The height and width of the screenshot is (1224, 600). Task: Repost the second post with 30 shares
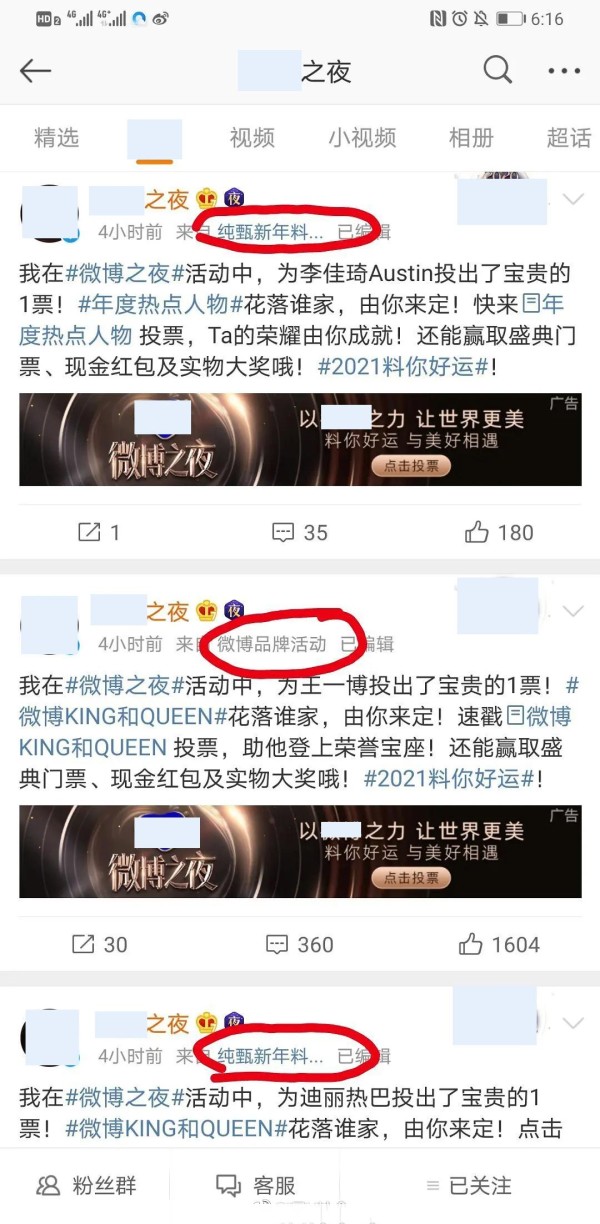tap(99, 944)
